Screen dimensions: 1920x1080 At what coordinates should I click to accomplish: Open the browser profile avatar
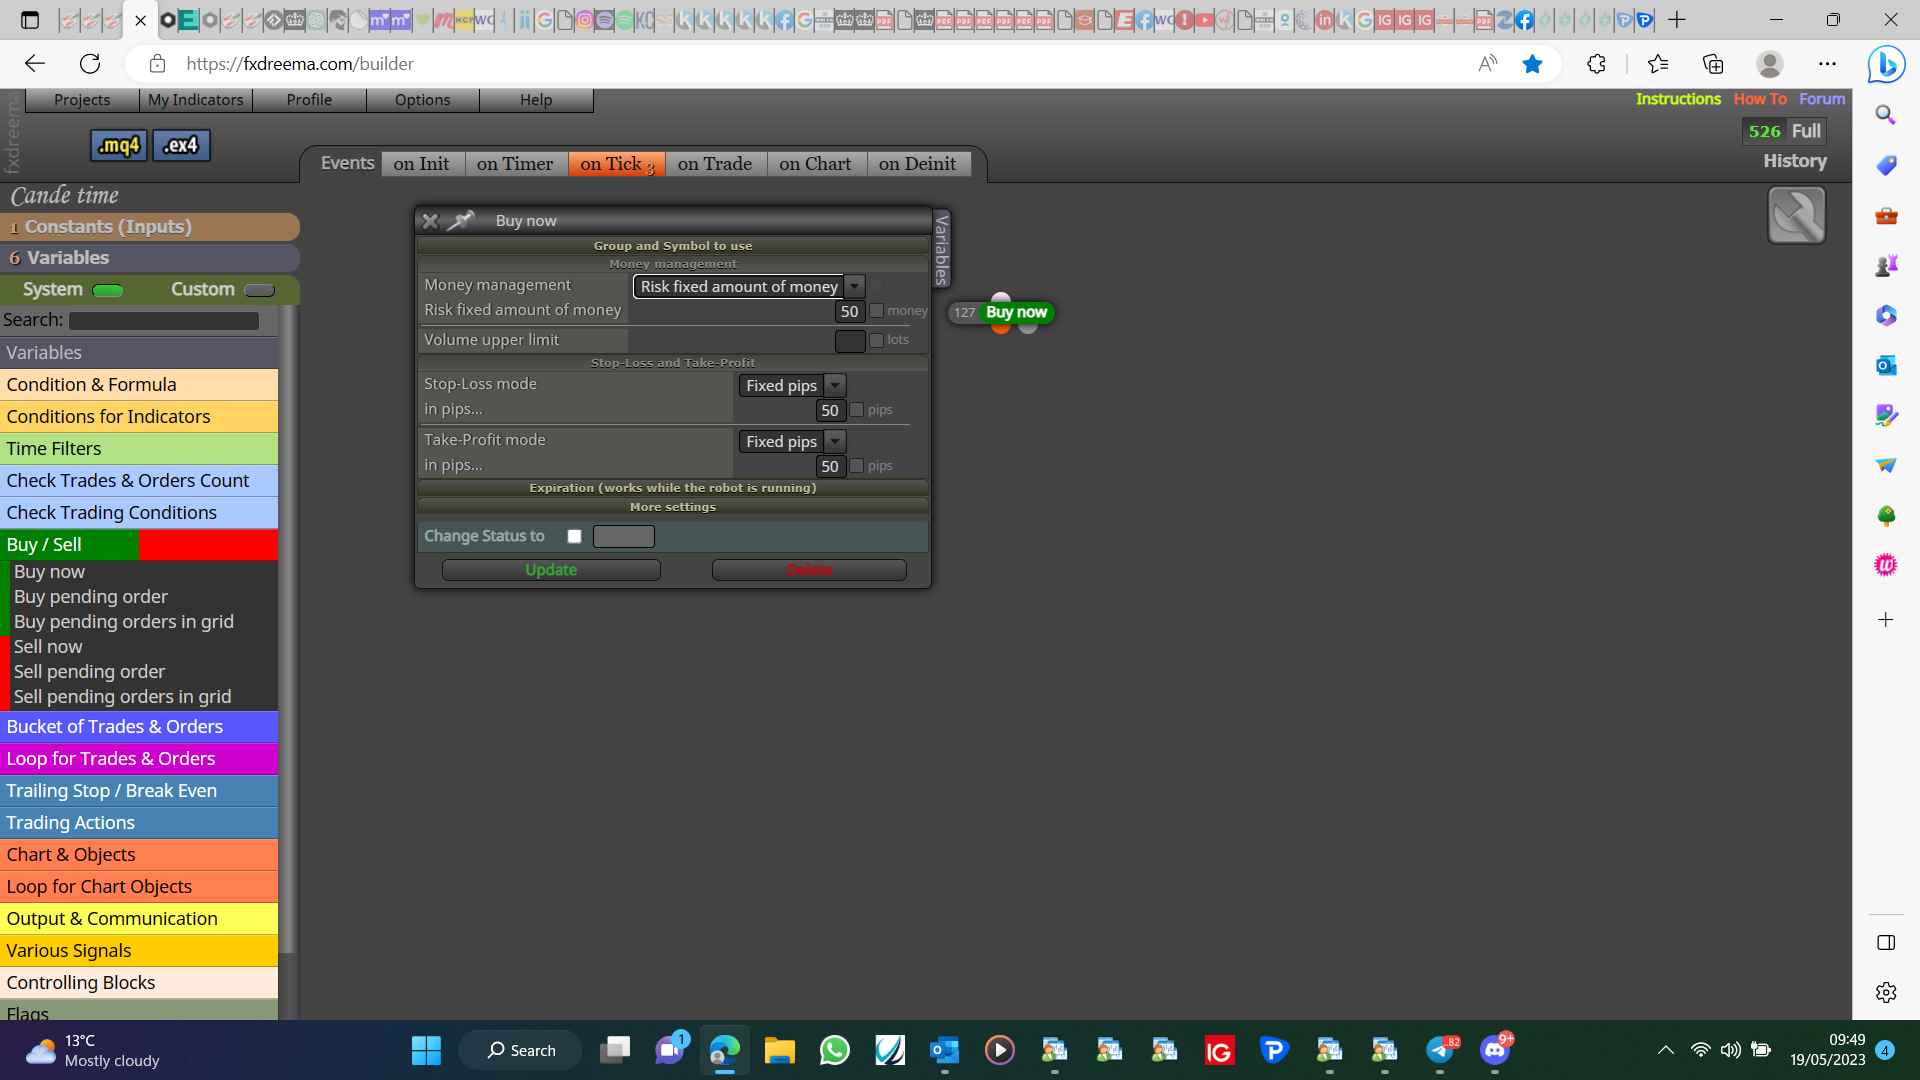click(x=1770, y=64)
